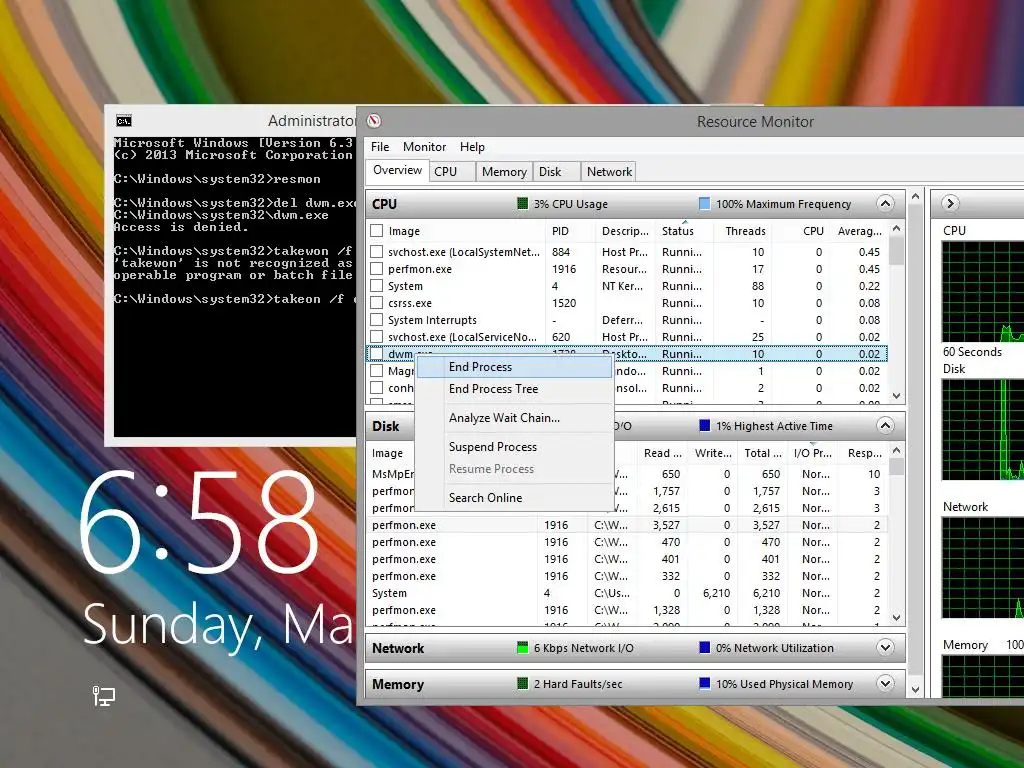Click the CPU usage graph thumbnail
1024x768 pixels.
tap(982, 291)
